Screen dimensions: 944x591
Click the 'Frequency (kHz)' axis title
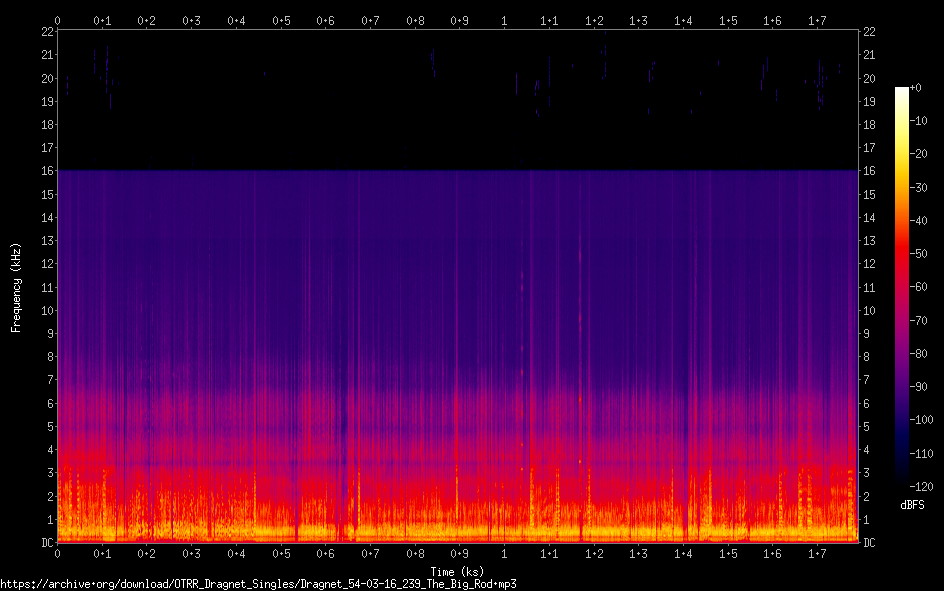click(16, 287)
